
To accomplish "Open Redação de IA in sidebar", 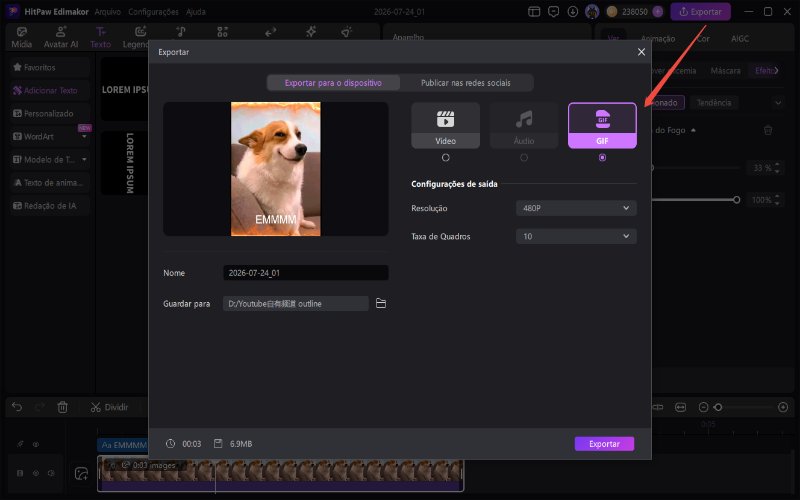I will coord(49,206).
